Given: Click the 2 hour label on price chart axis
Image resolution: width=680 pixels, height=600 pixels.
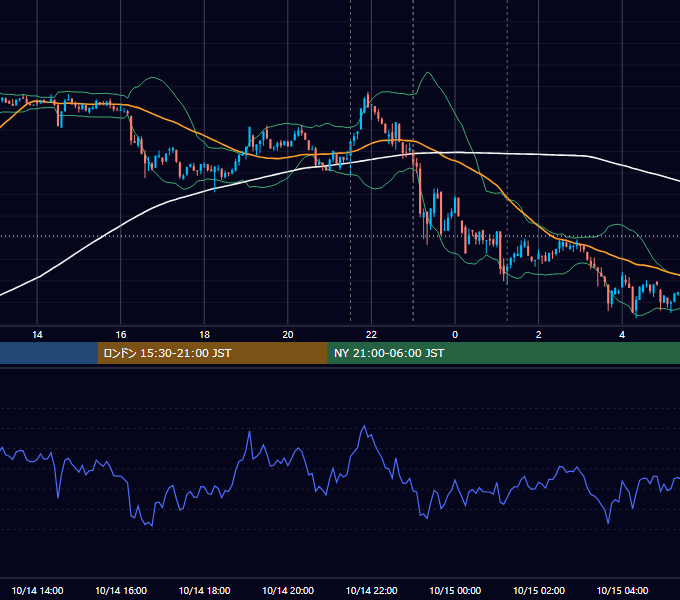Looking at the screenshot, I should [538, 335].
